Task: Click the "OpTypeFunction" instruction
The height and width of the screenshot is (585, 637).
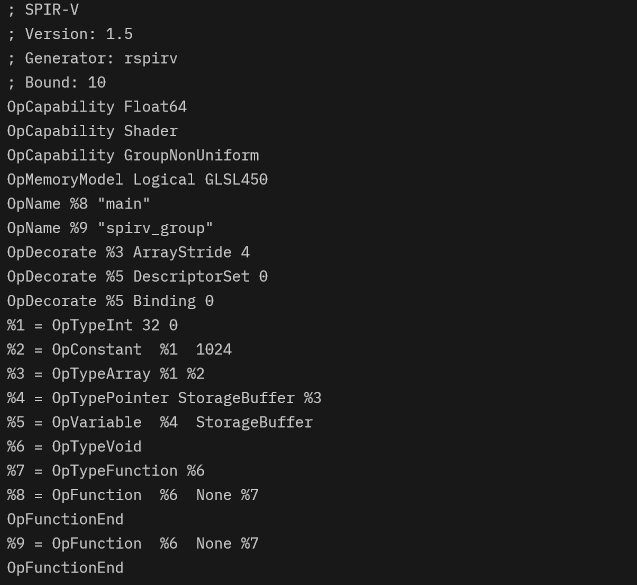Action: 115,471
